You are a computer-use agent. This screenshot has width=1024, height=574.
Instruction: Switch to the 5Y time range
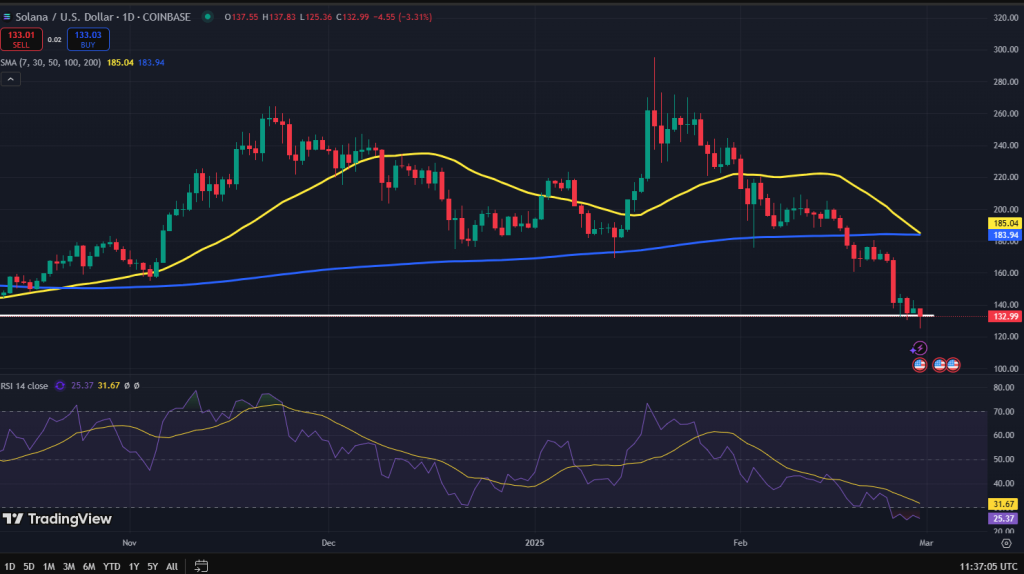[152, 566]
